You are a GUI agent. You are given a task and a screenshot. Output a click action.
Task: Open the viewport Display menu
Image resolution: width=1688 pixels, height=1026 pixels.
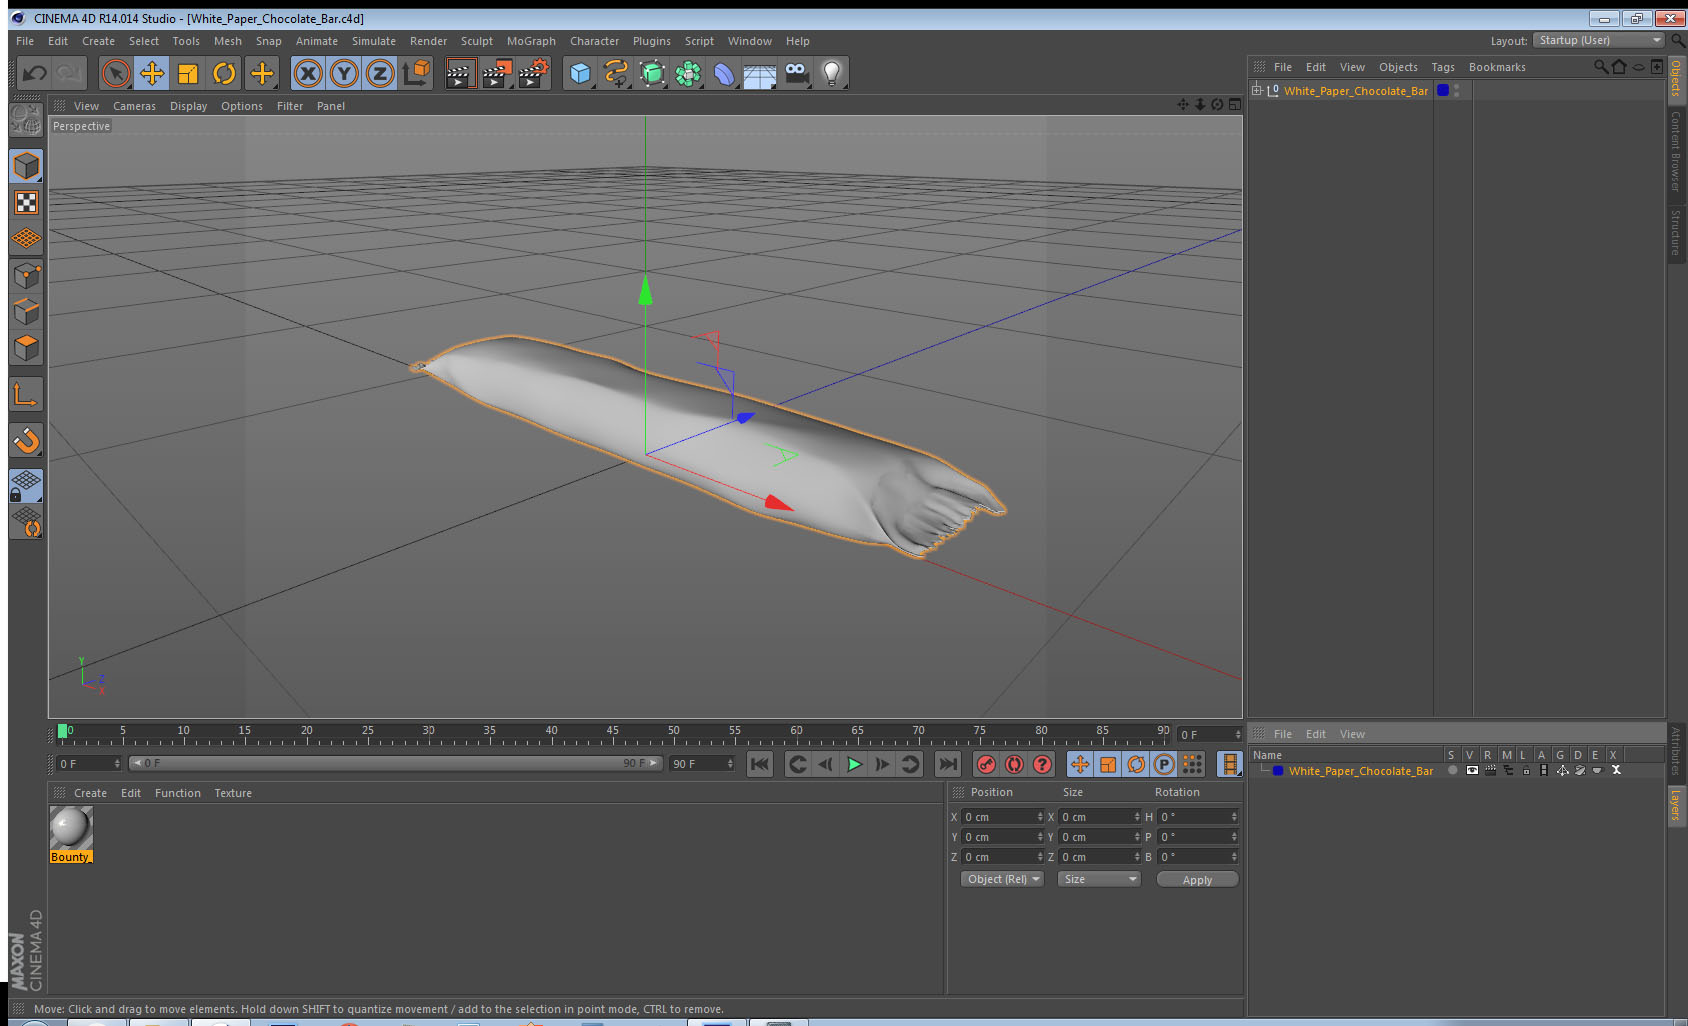(x=188, y=106)
